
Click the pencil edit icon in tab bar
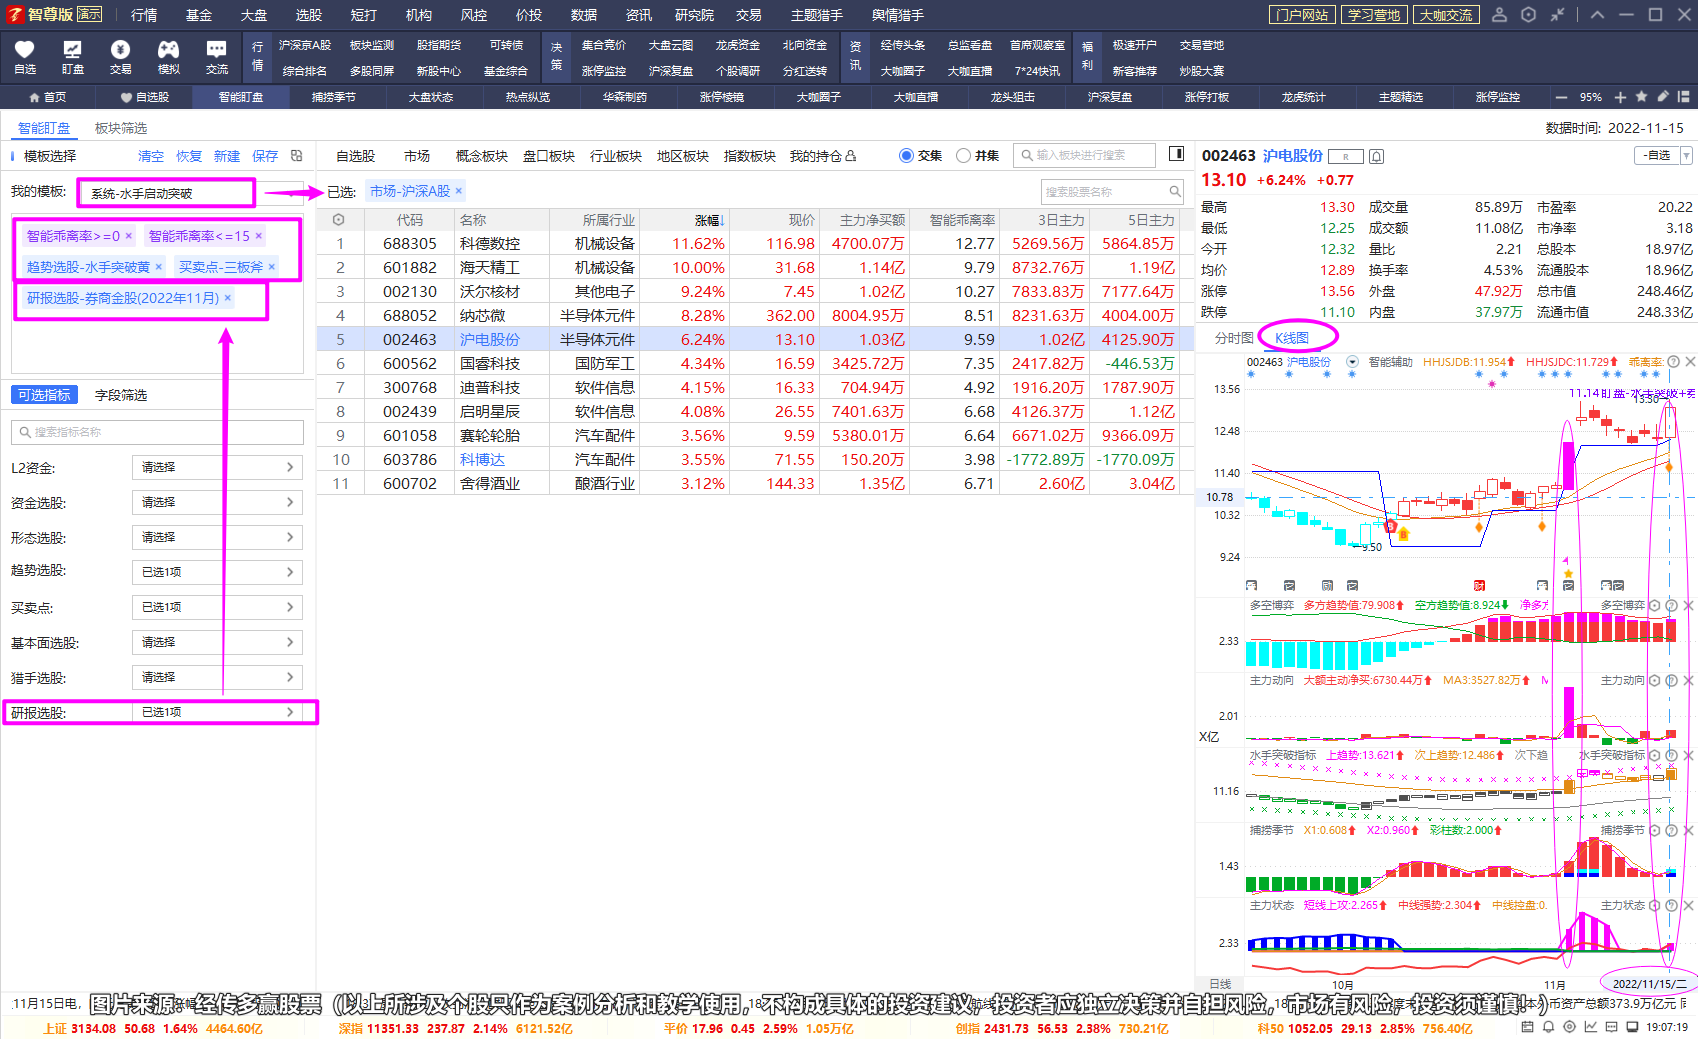1662,97
